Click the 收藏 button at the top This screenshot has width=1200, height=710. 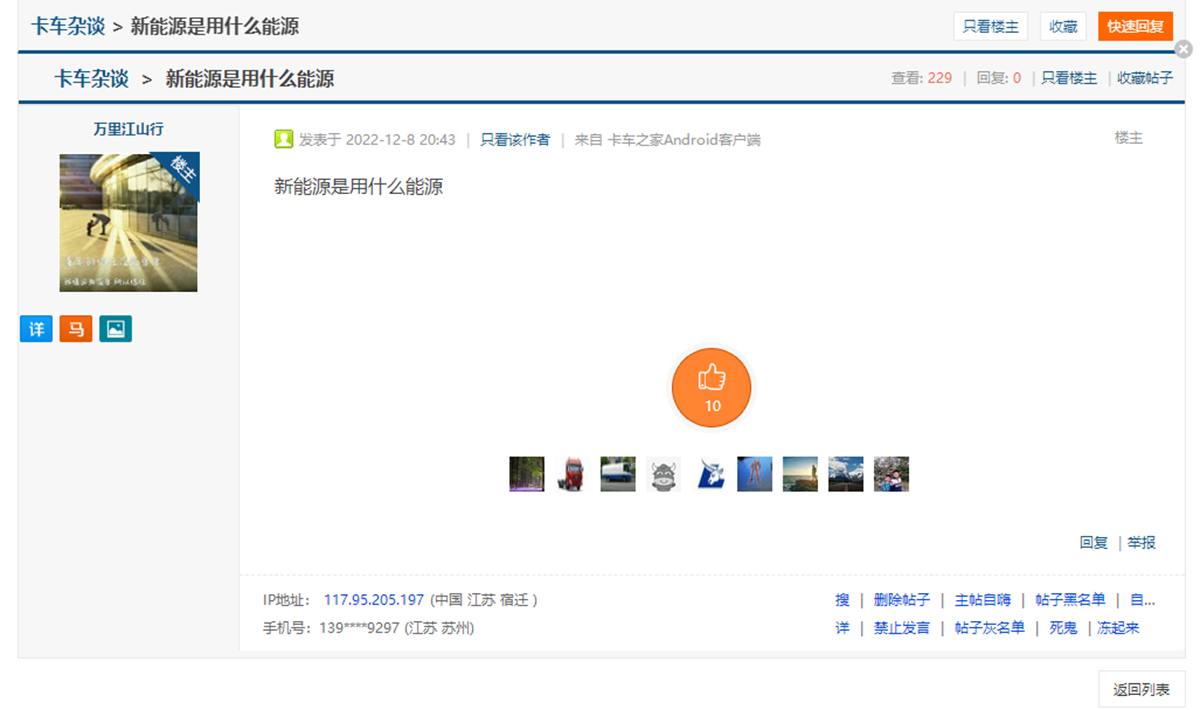pyautogui.click(x=1063, y=27)
